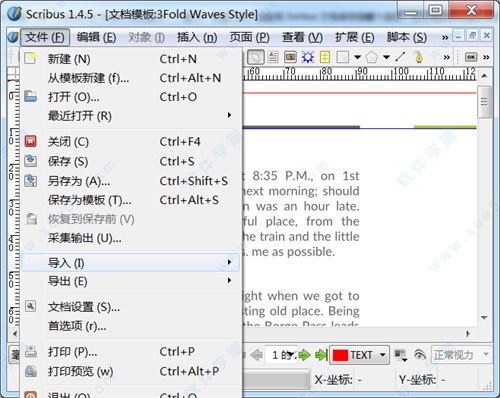Expand the shape tool dropdown arrow
The image size is (500, 398).
coord(358,57)
